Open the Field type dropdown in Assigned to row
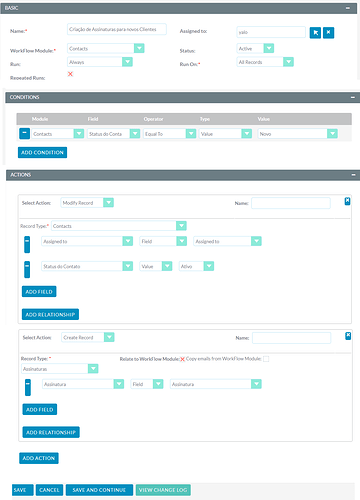This screenshot has width=360, height=500. pyautogui.click(x=163, y=241)
